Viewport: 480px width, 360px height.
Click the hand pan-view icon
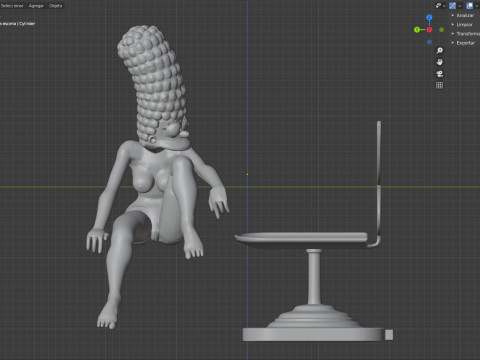click(440, 62)
